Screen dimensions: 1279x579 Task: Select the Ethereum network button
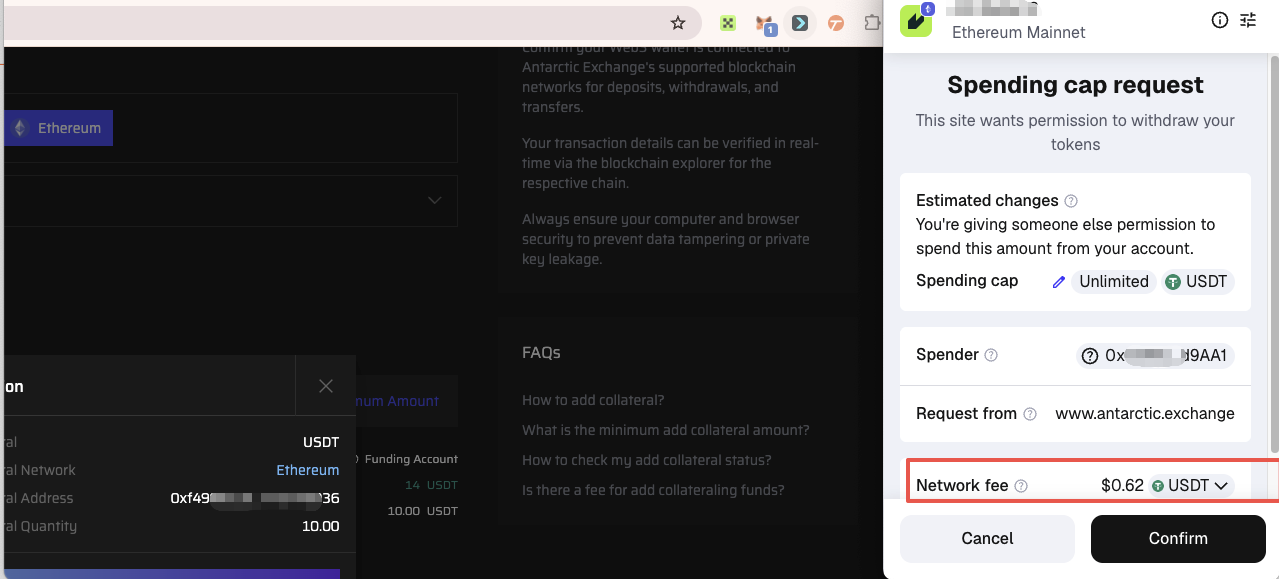pos(58,128)
